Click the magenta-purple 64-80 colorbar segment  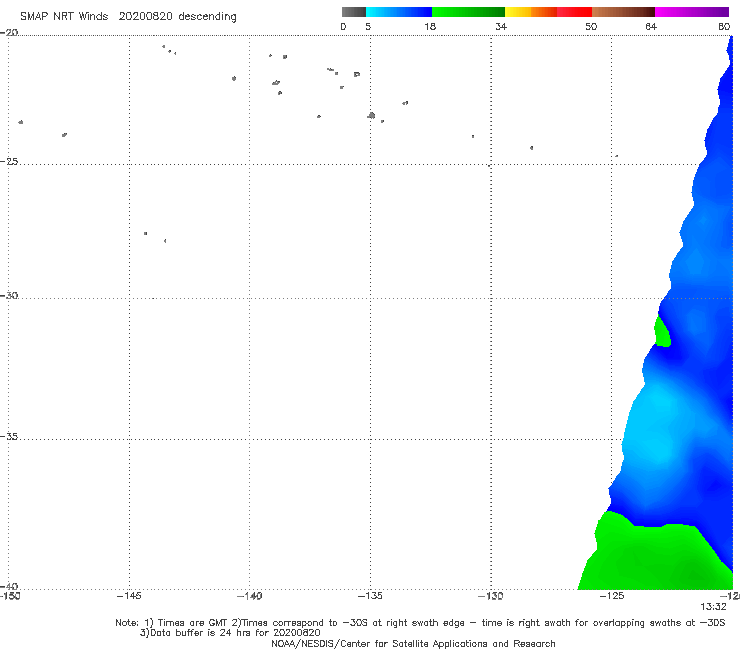[692, 12]
